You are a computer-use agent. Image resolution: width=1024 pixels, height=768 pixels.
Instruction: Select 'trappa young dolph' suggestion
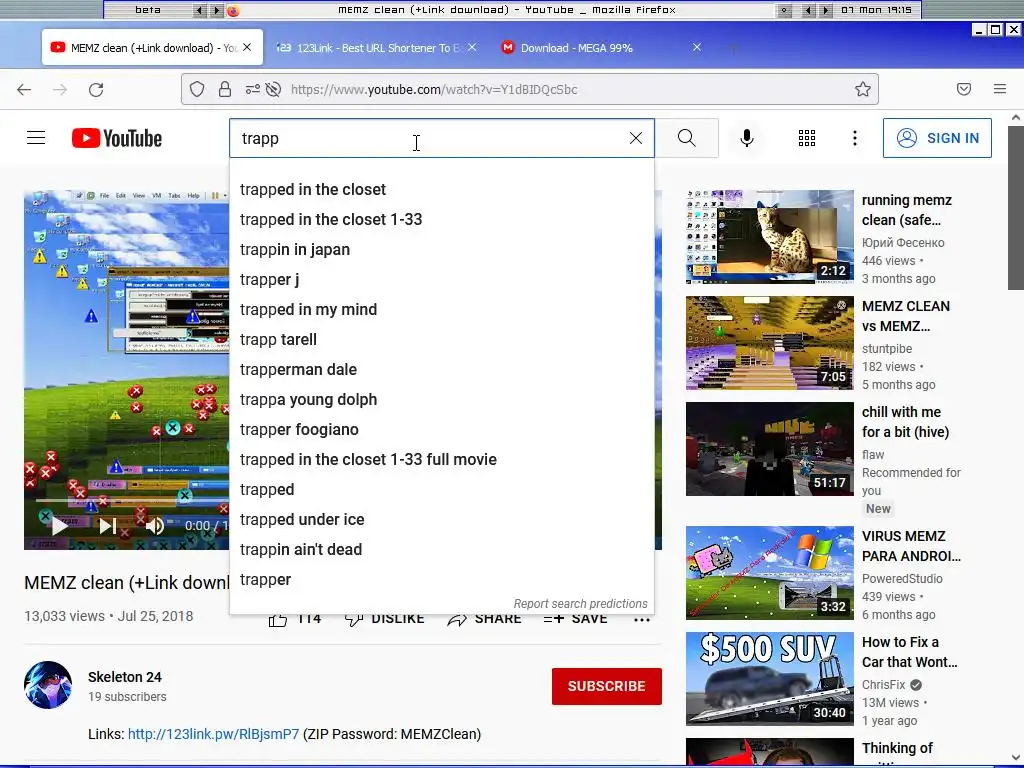441,400
